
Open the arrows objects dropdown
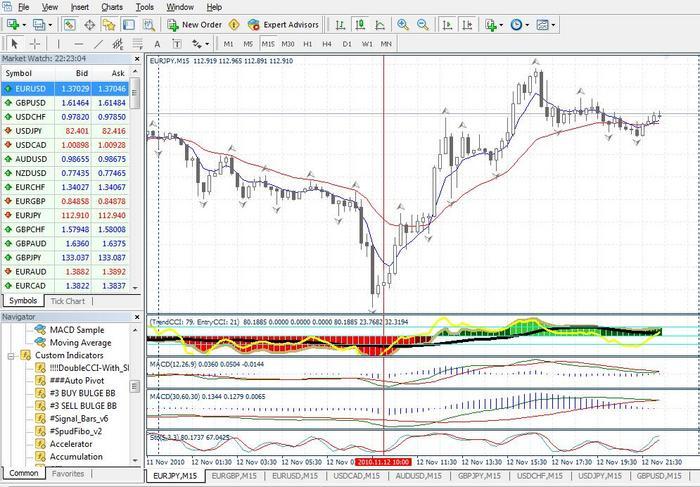tap(207, 44)
